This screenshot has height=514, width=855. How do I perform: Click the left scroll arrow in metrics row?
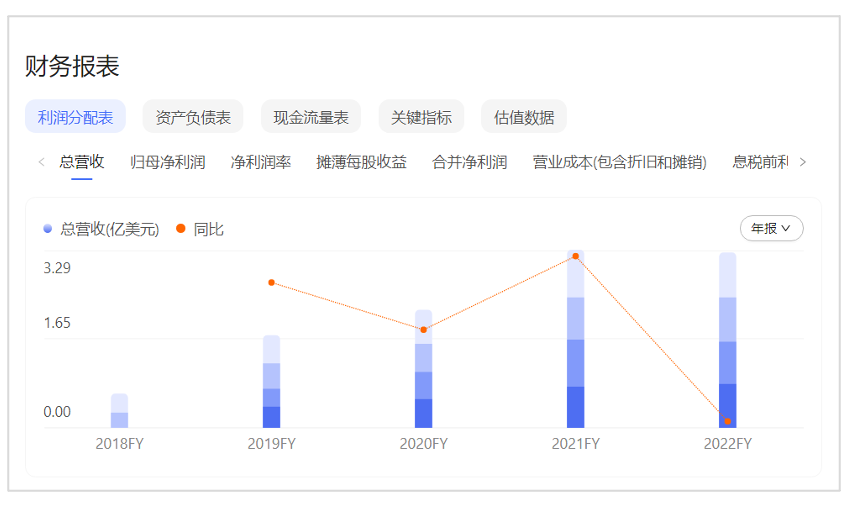[x=41, y=162]
